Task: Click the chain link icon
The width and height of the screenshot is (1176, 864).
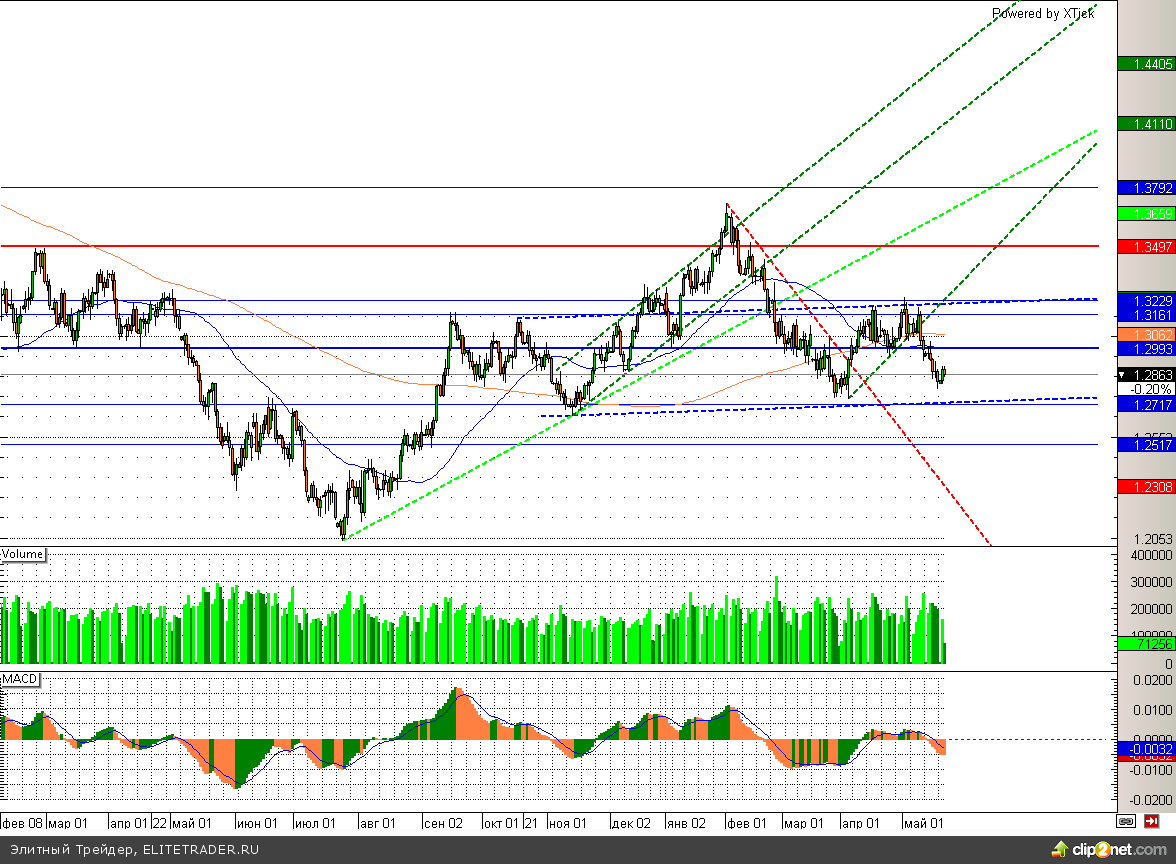Action: 1126,822
